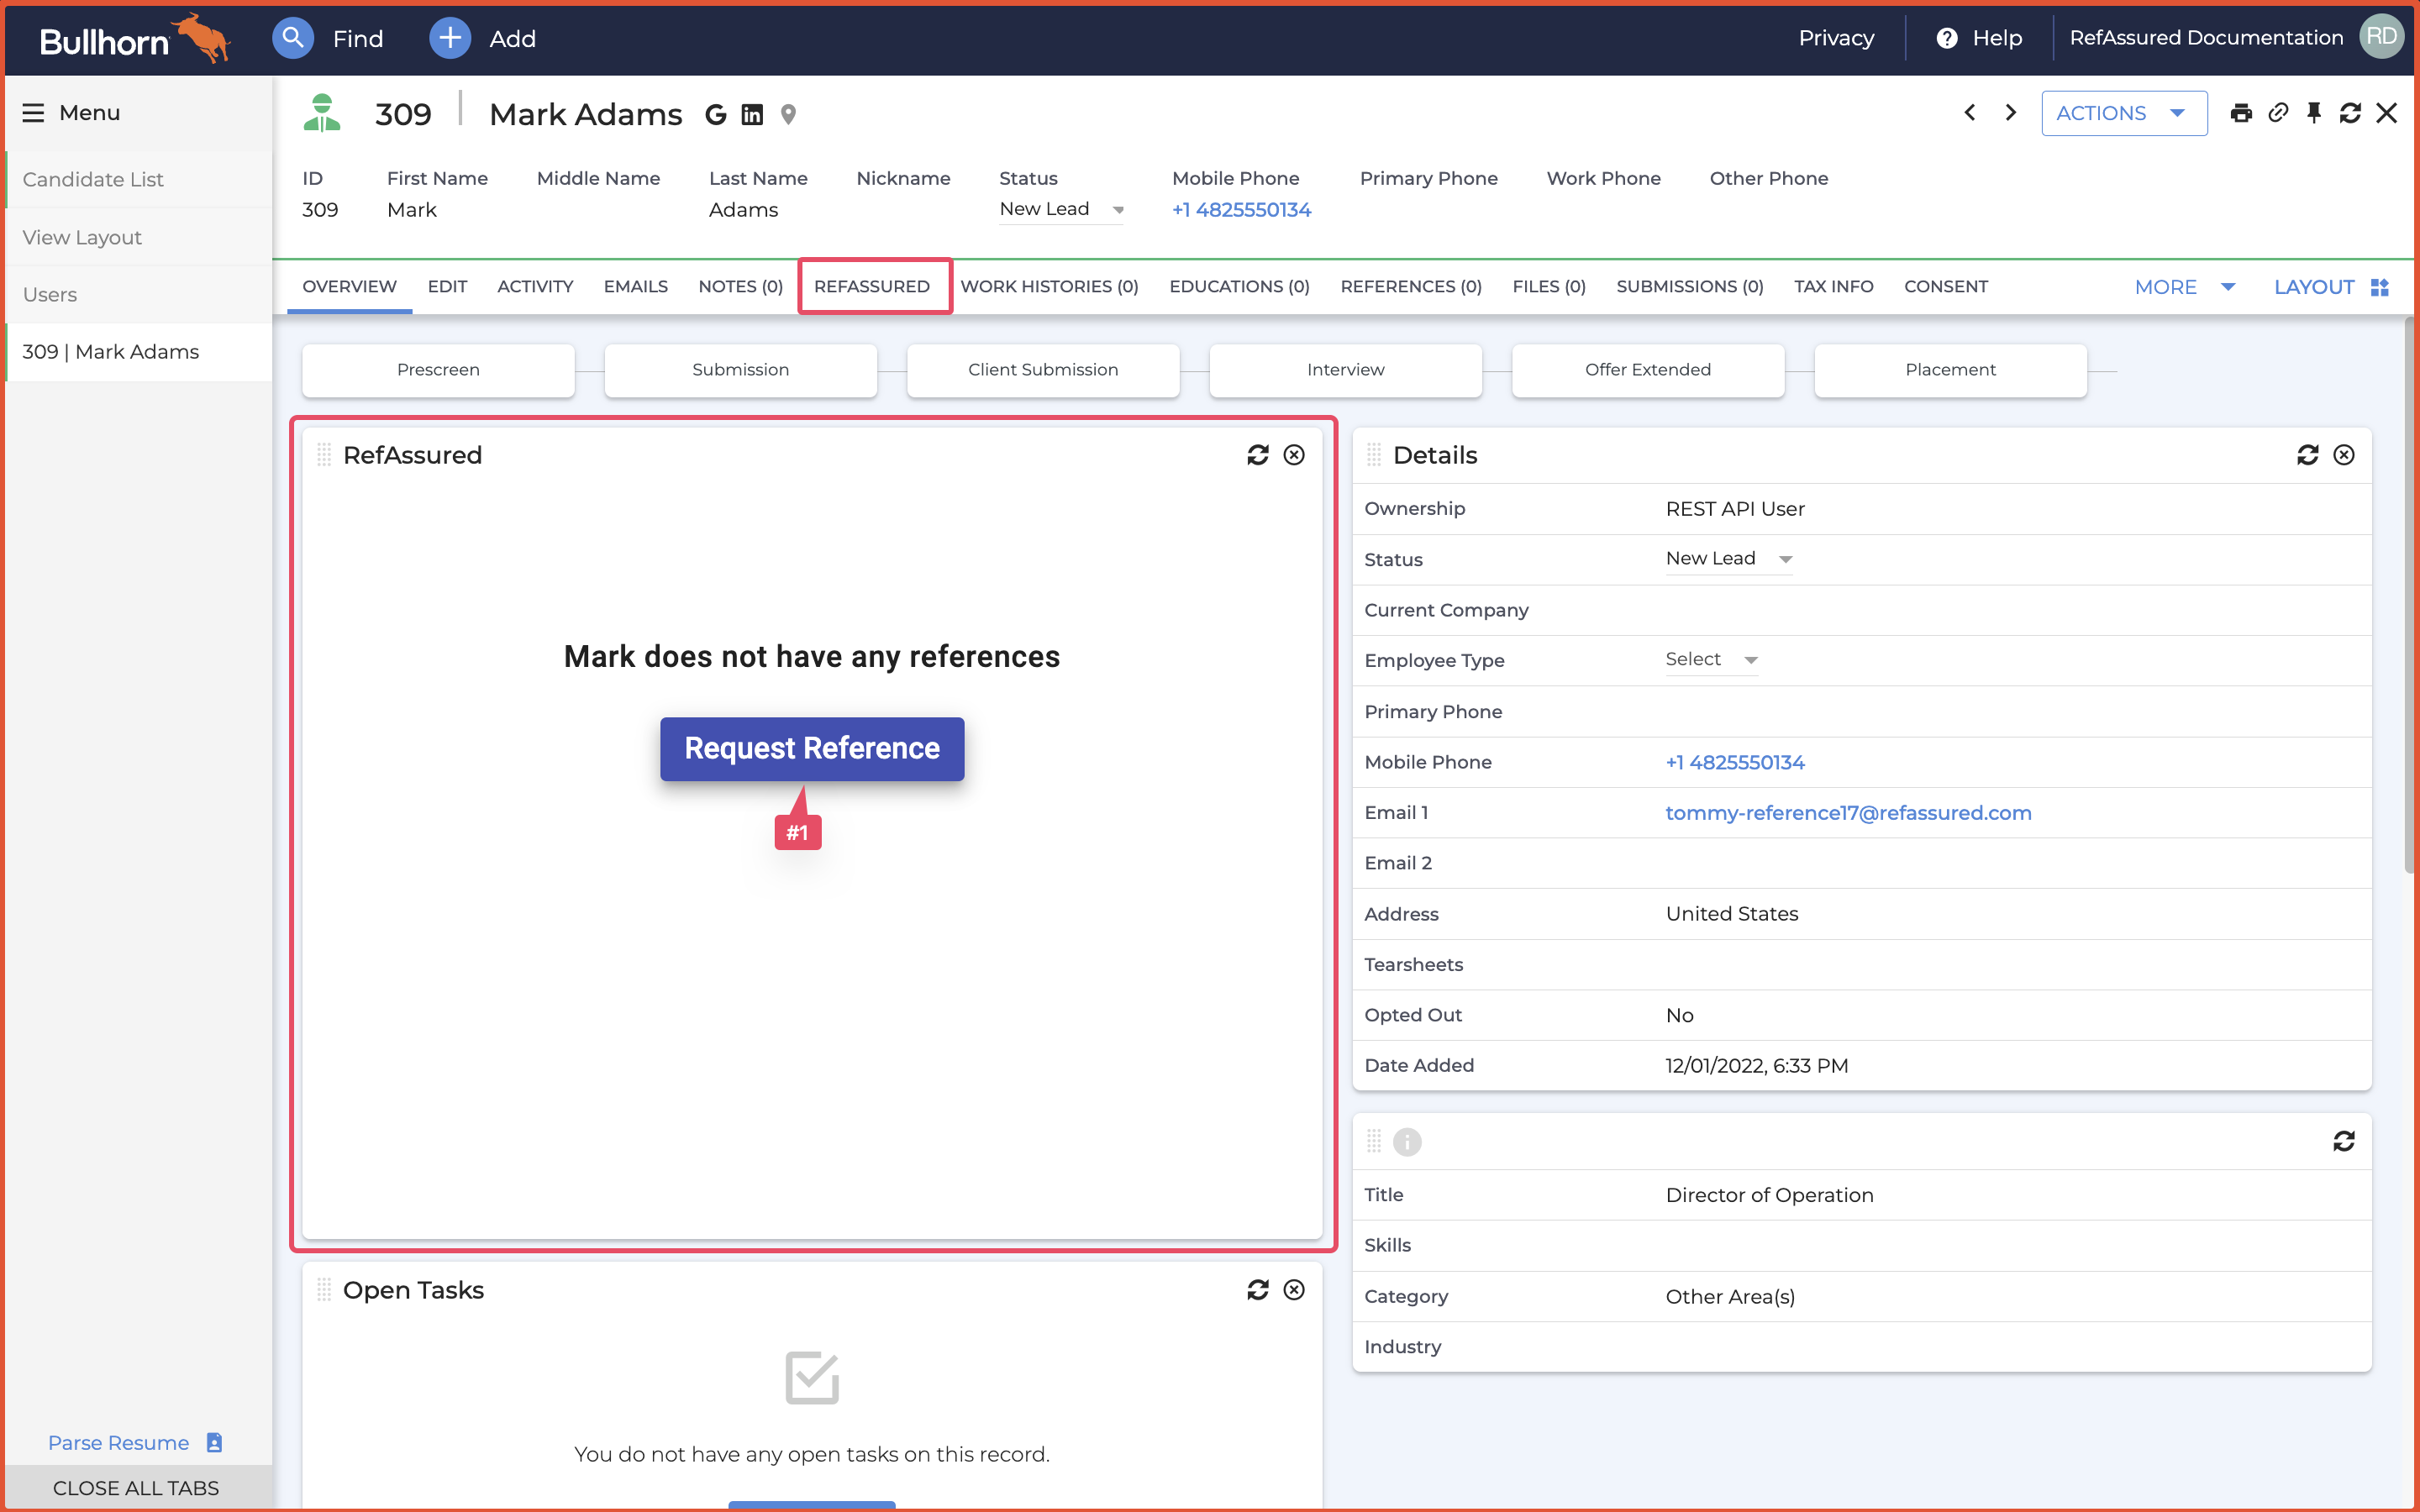The height and width of the screenshot is (1512, 2420).
Task: Grab the RefAssured card drag handle
Action: click(324, 455)
